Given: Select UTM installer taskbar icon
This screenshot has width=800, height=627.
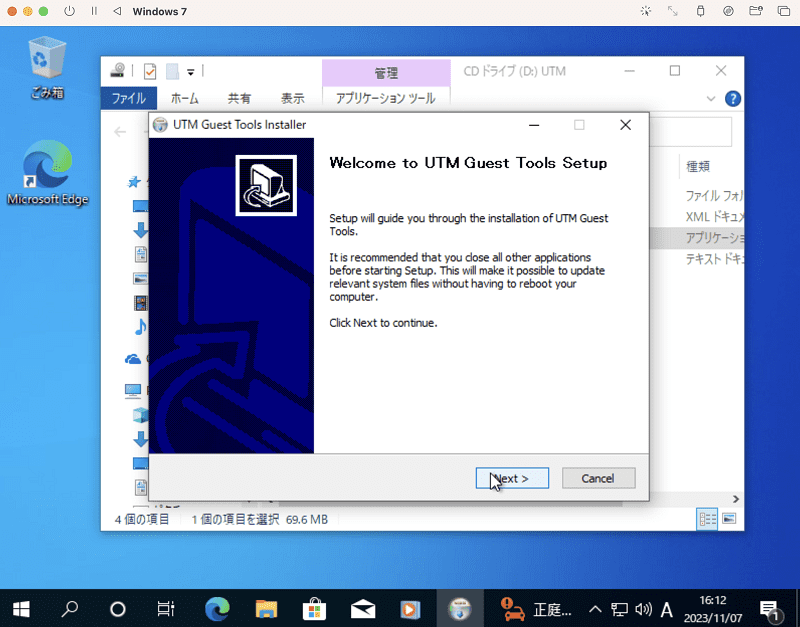Looking at the screenshot, I should point(460,609).
